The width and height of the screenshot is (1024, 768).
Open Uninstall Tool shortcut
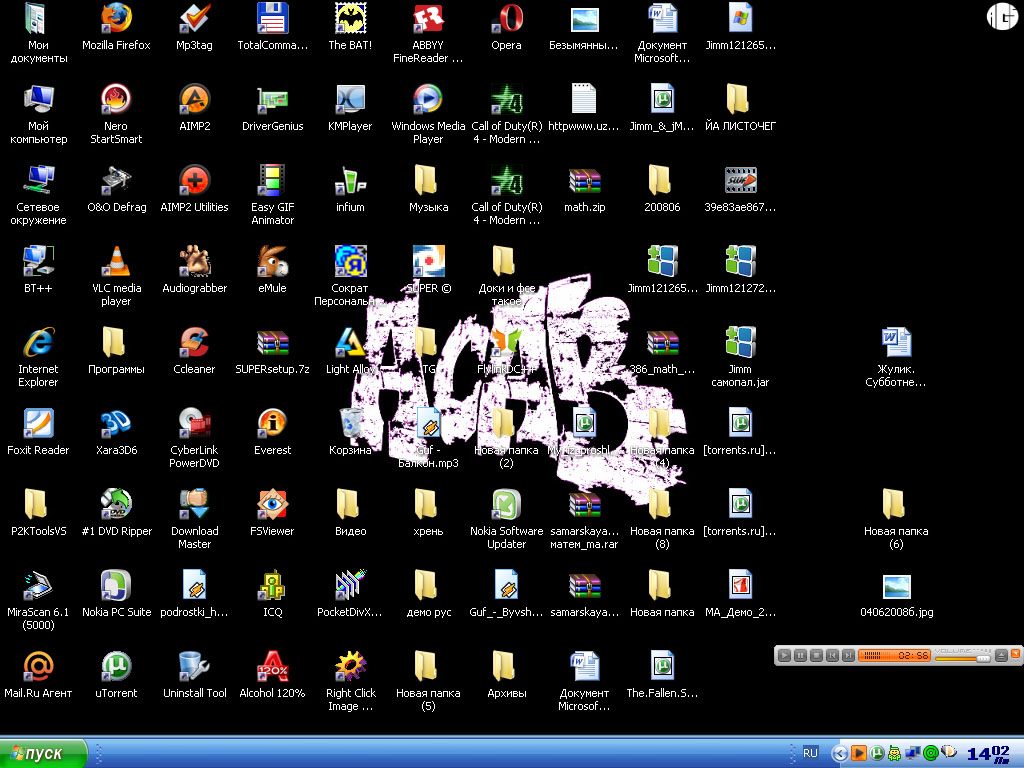pyautogui.click(x=194, y=675)
